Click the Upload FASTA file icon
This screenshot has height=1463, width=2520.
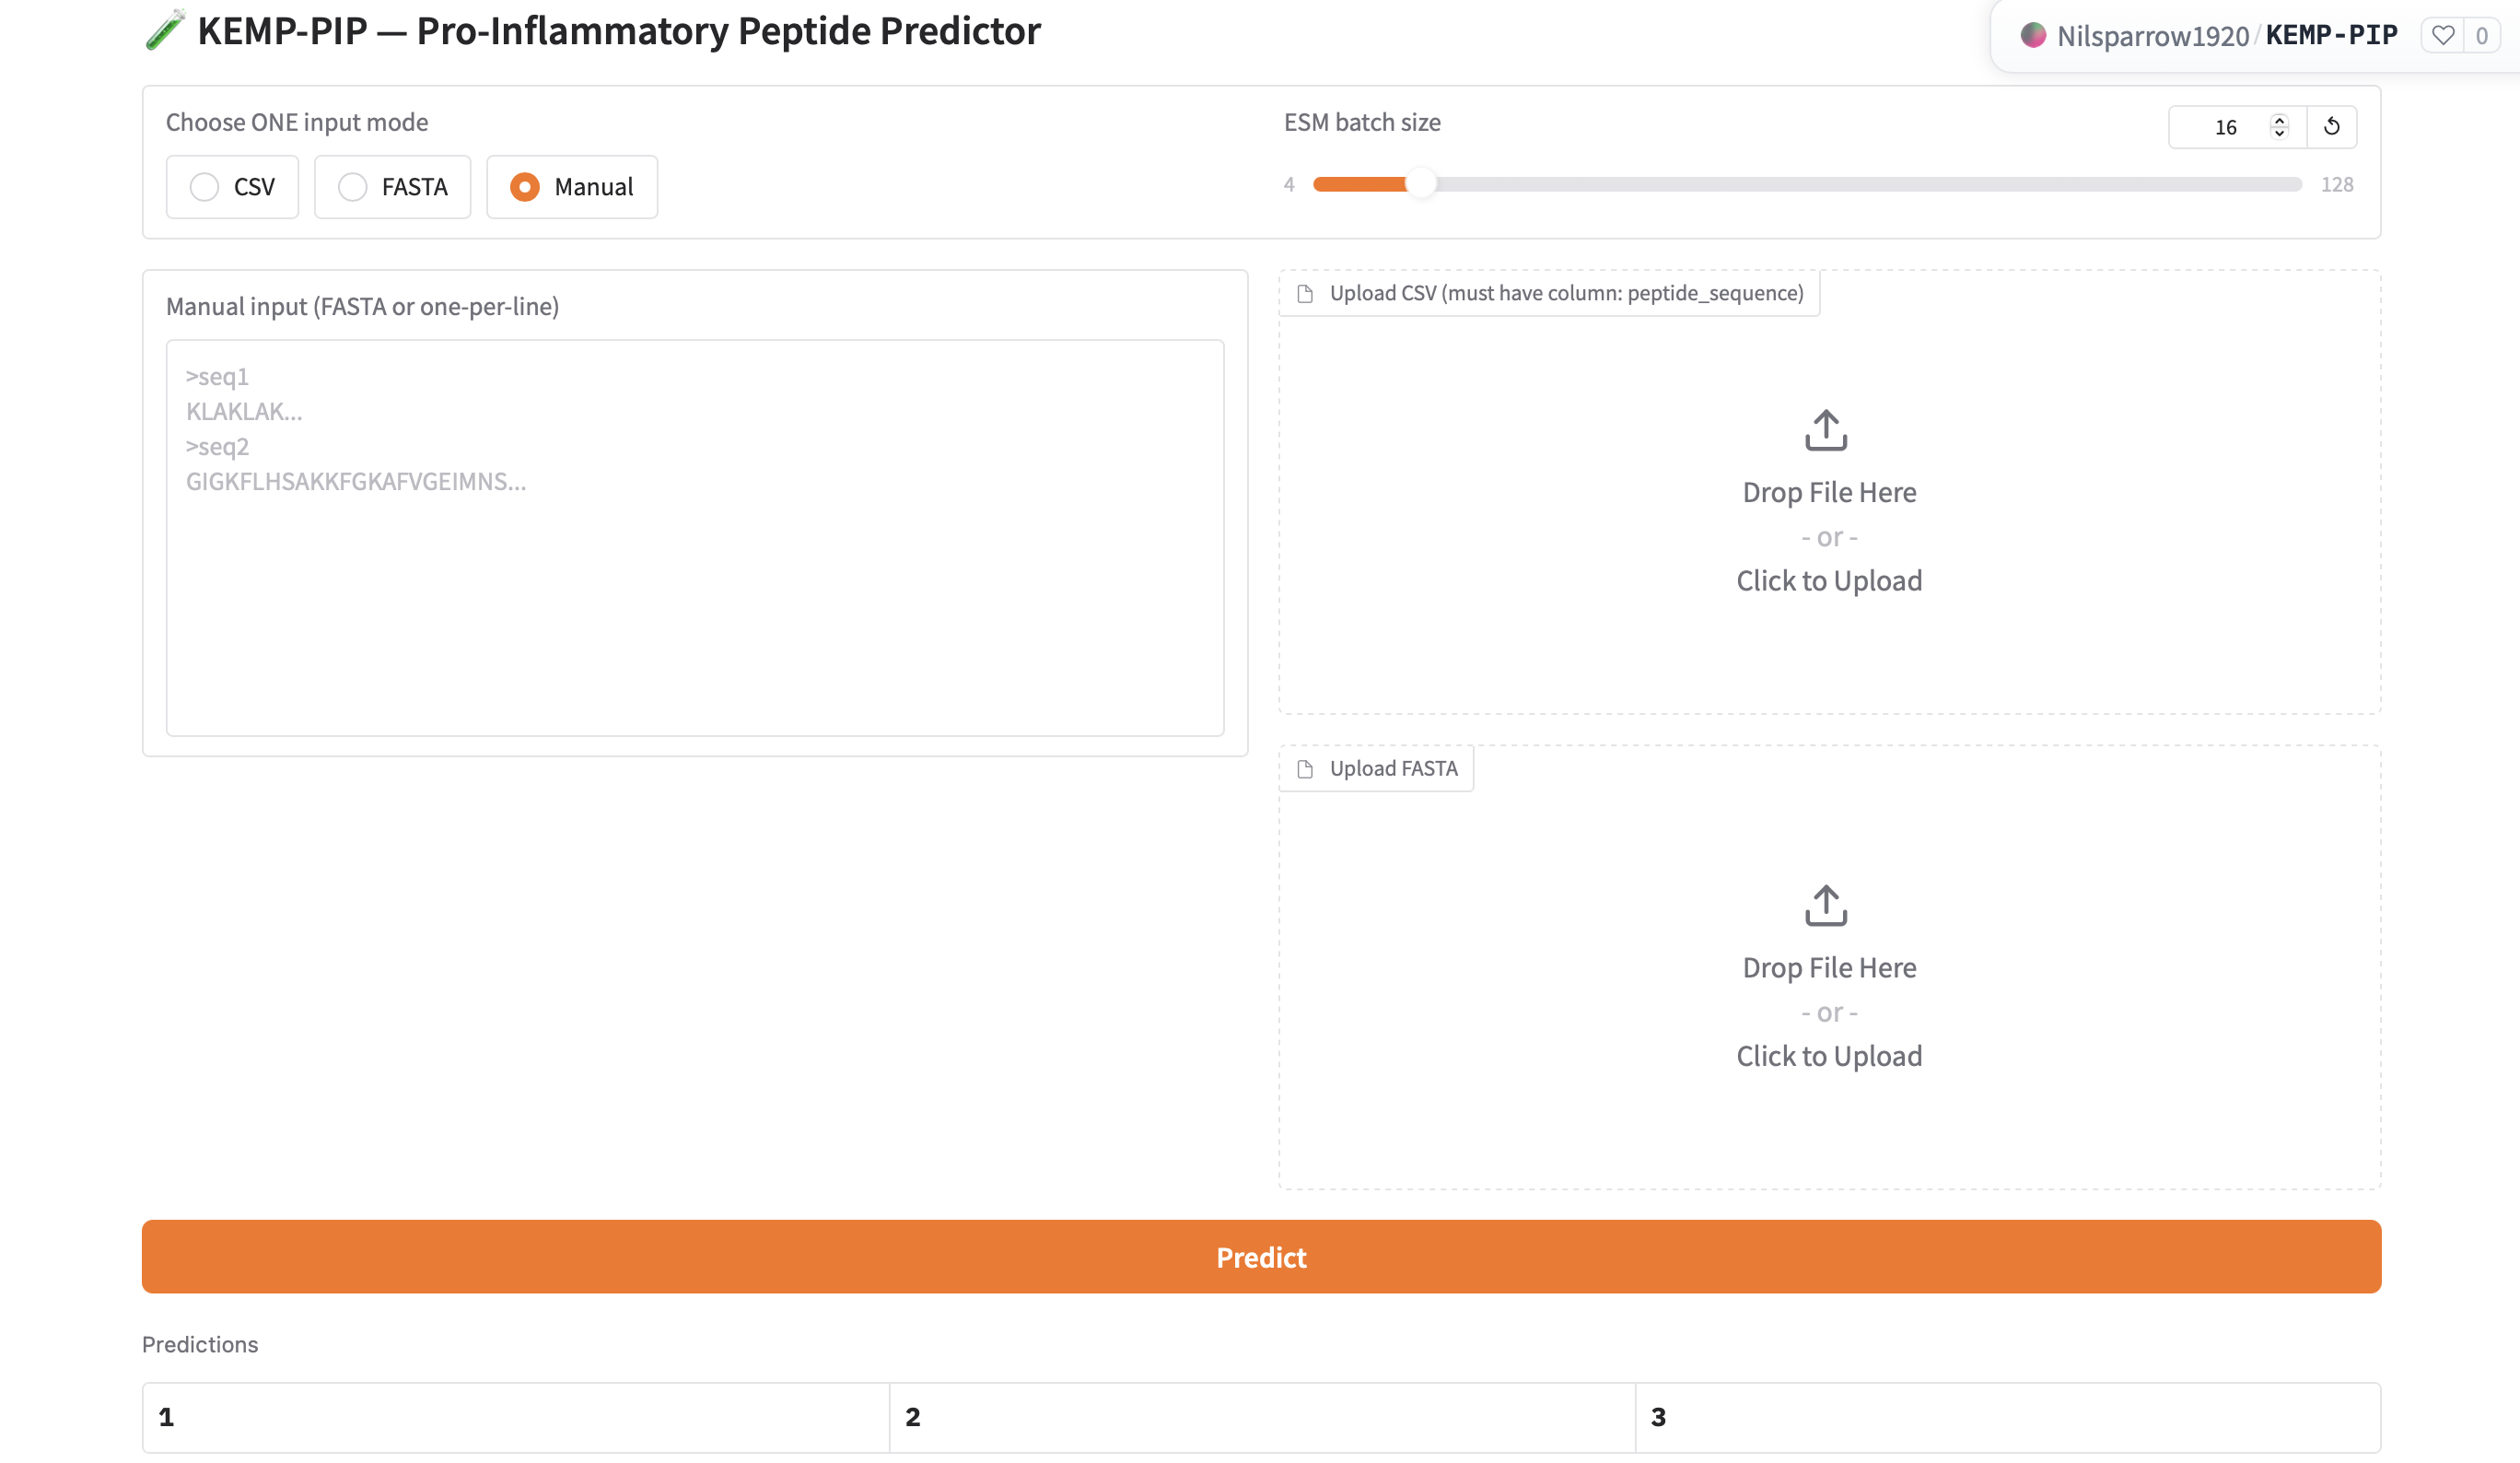coord(1305,769)
